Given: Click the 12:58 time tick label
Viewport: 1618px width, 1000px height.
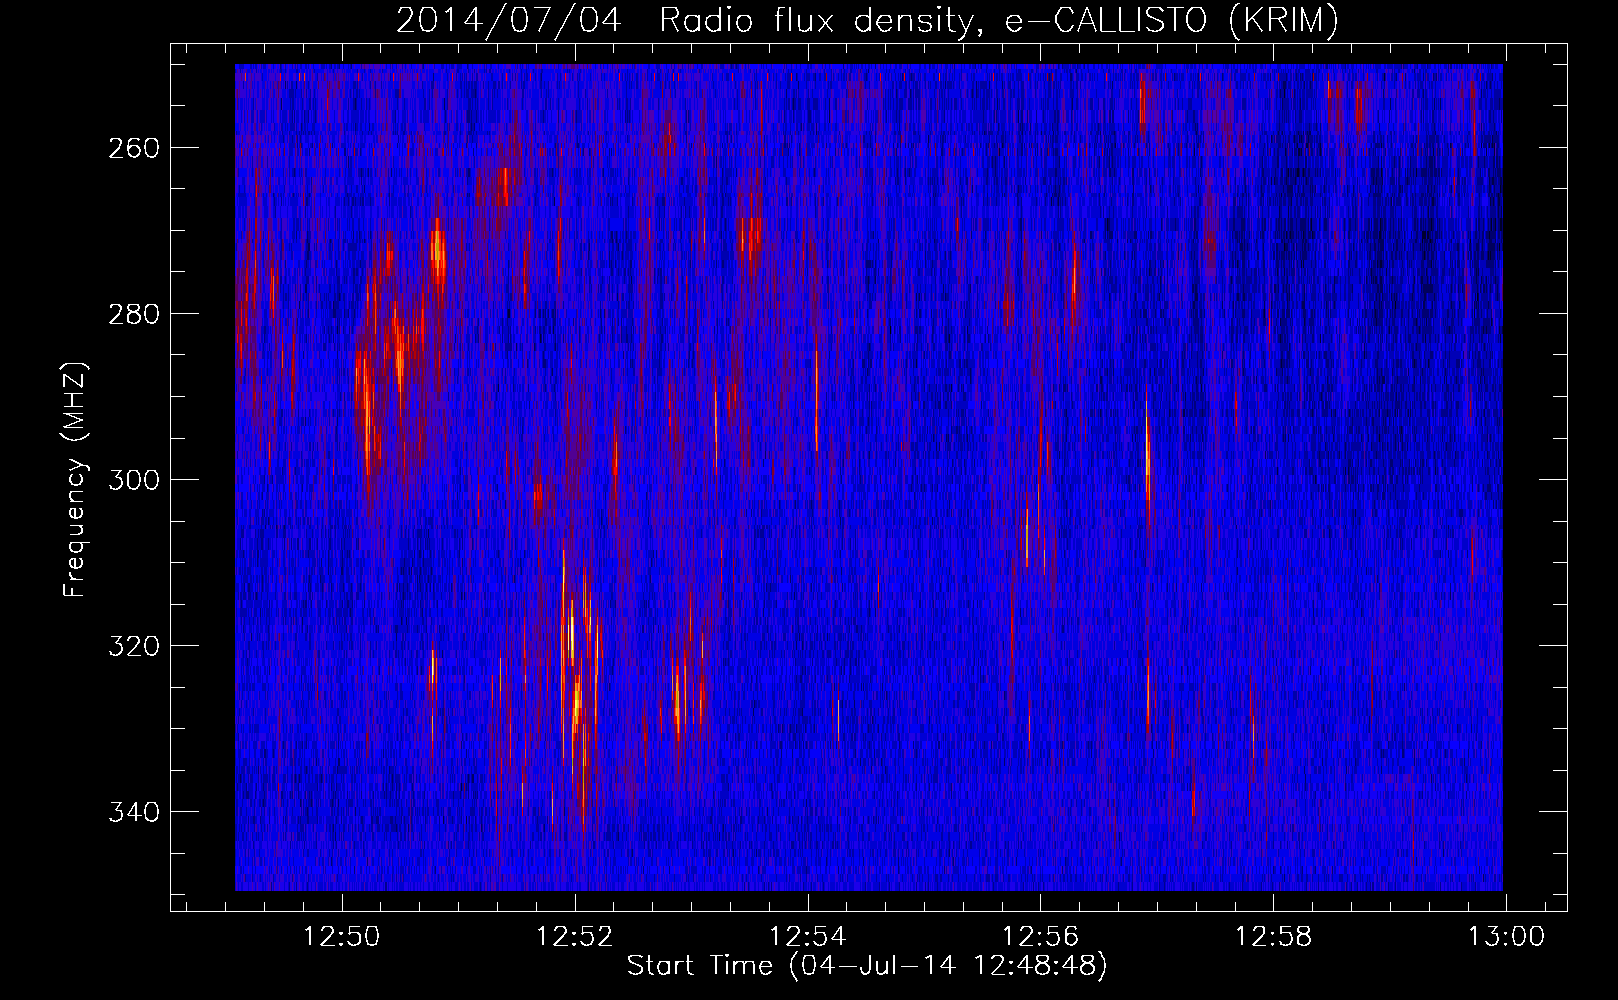Looking at the screenshot, I should tap(1273, 937).
